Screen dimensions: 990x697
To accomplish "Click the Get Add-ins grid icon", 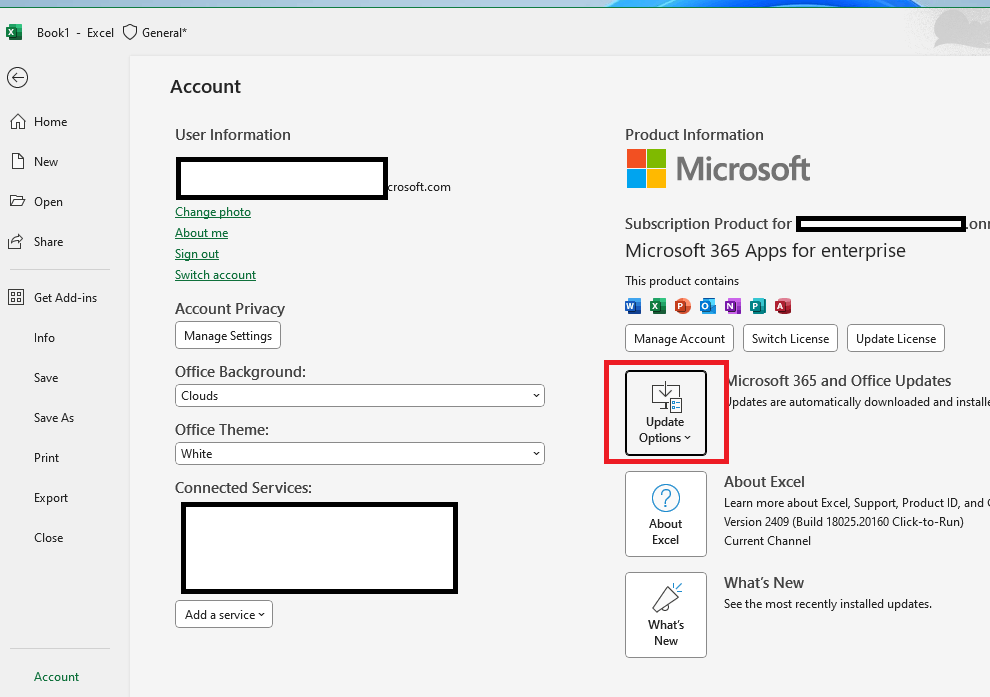I will pos(16,297).
